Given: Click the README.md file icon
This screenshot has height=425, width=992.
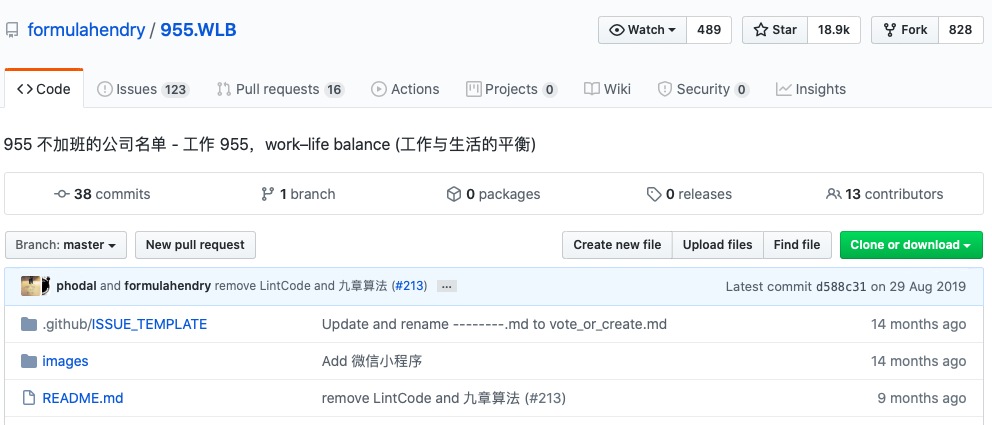Looking at the screenshot, I should (x=28, y=398).
